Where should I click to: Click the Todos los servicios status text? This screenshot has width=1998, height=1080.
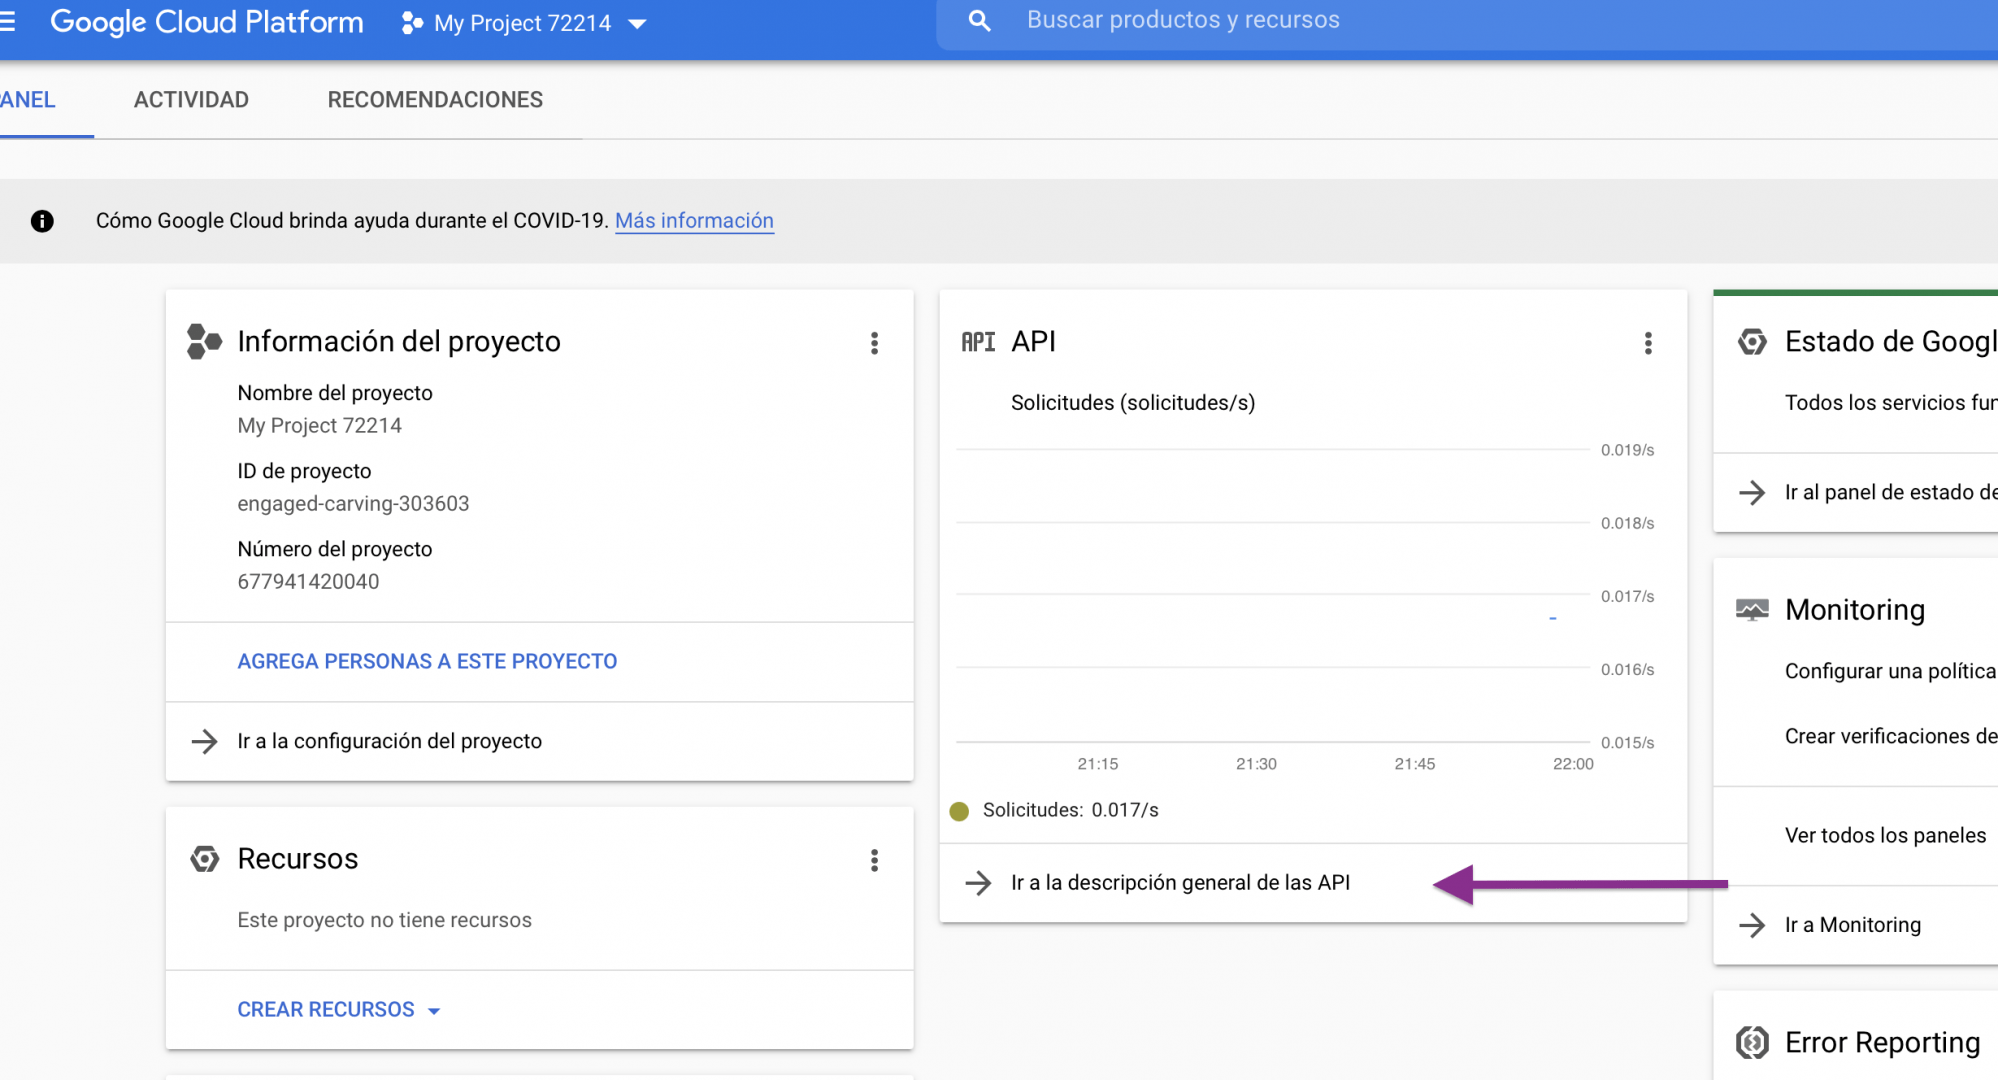click(1891, 403)
